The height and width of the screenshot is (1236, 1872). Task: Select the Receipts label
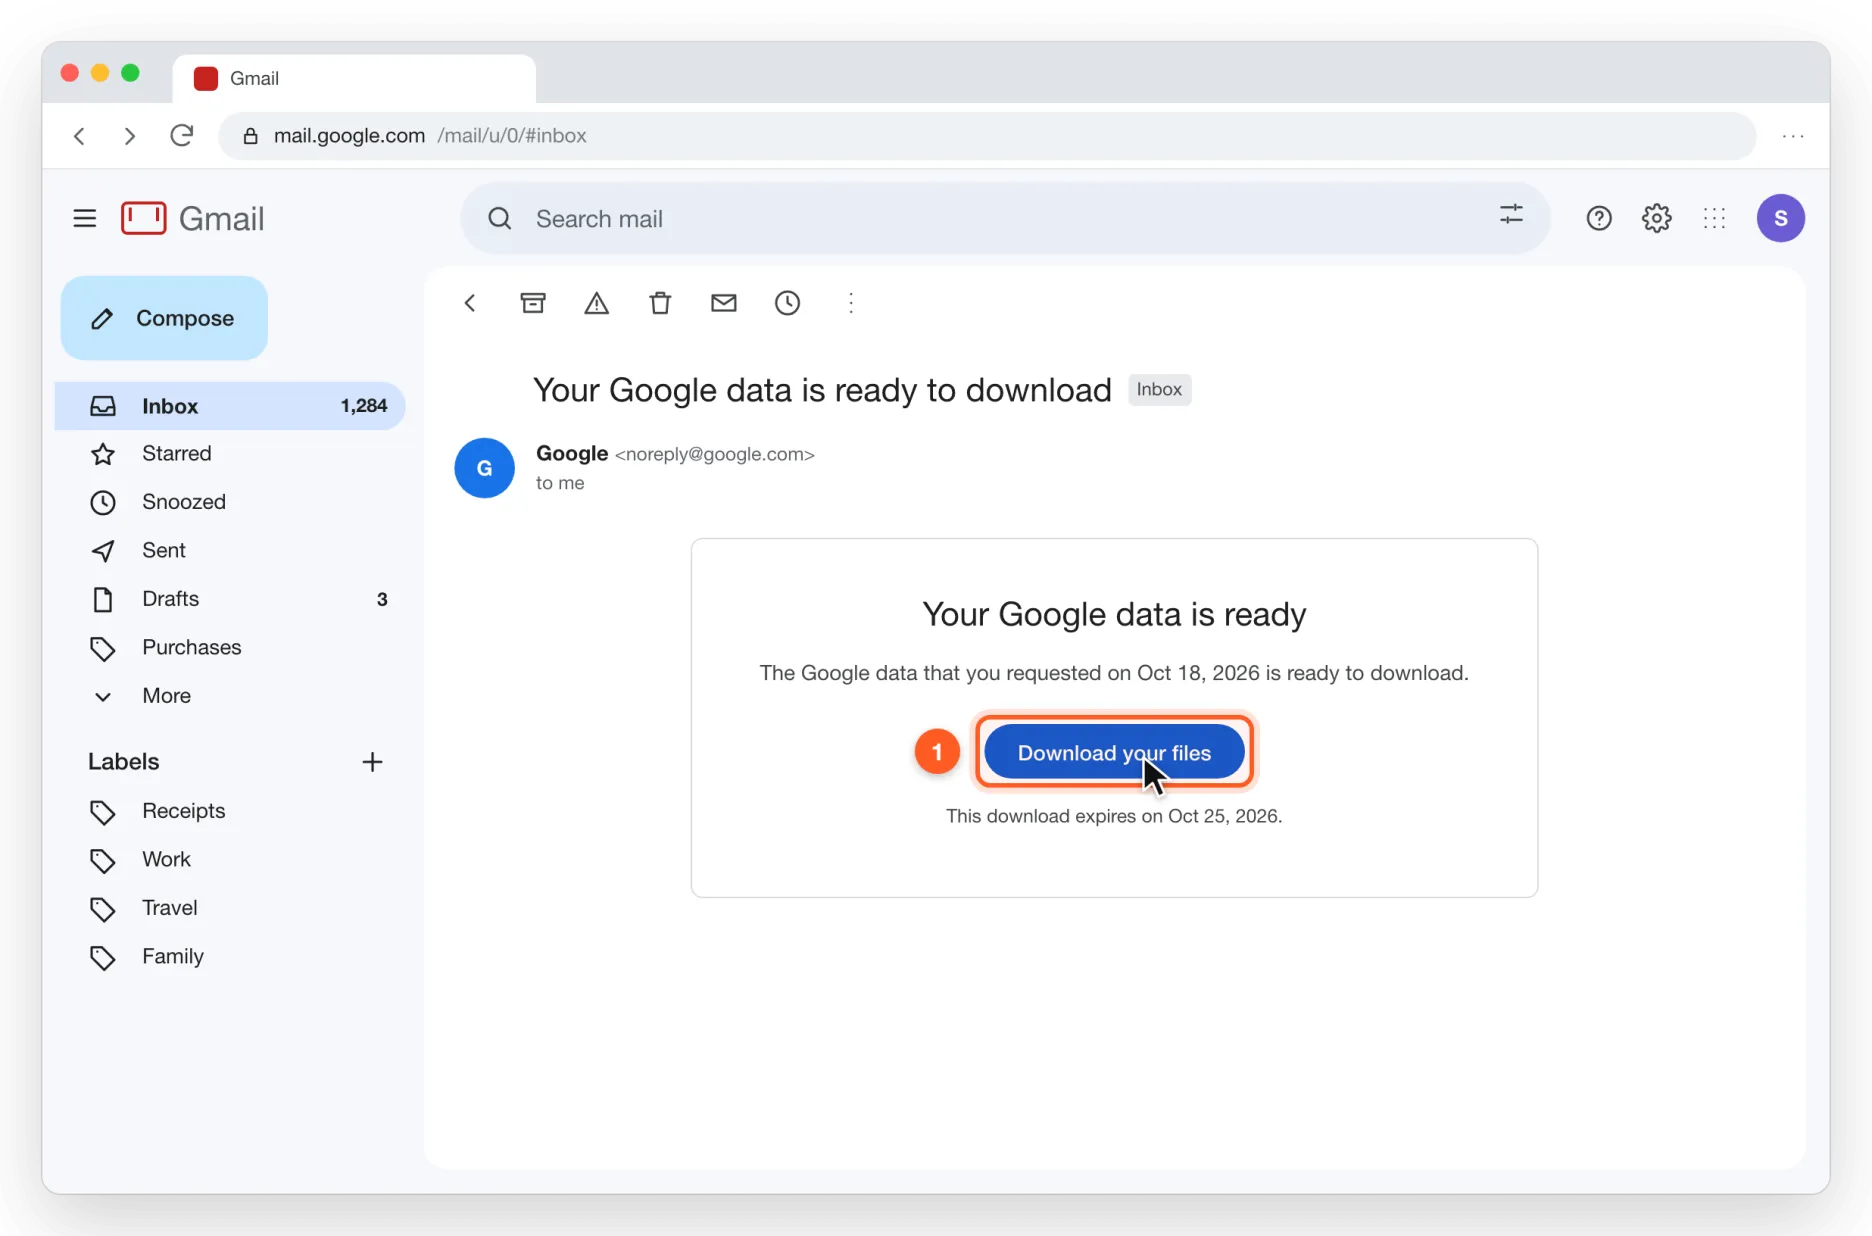[230, 811]
